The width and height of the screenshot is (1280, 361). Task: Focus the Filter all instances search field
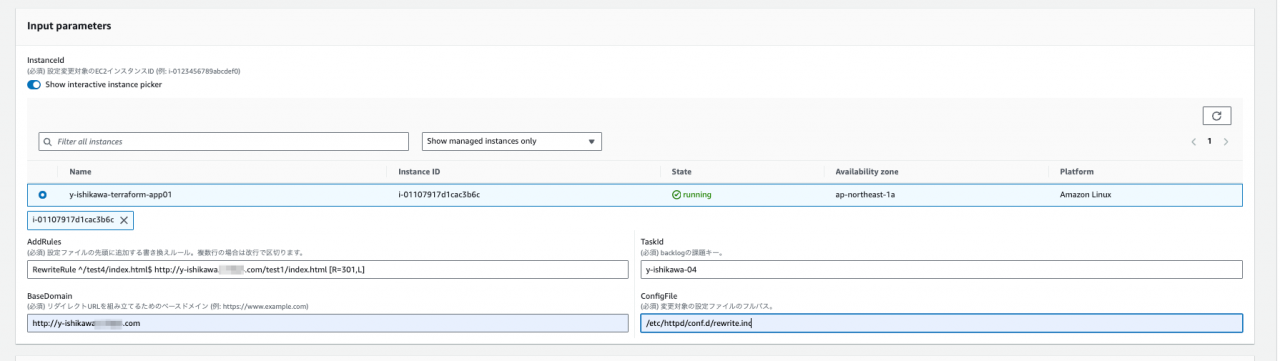coord(224,142)
